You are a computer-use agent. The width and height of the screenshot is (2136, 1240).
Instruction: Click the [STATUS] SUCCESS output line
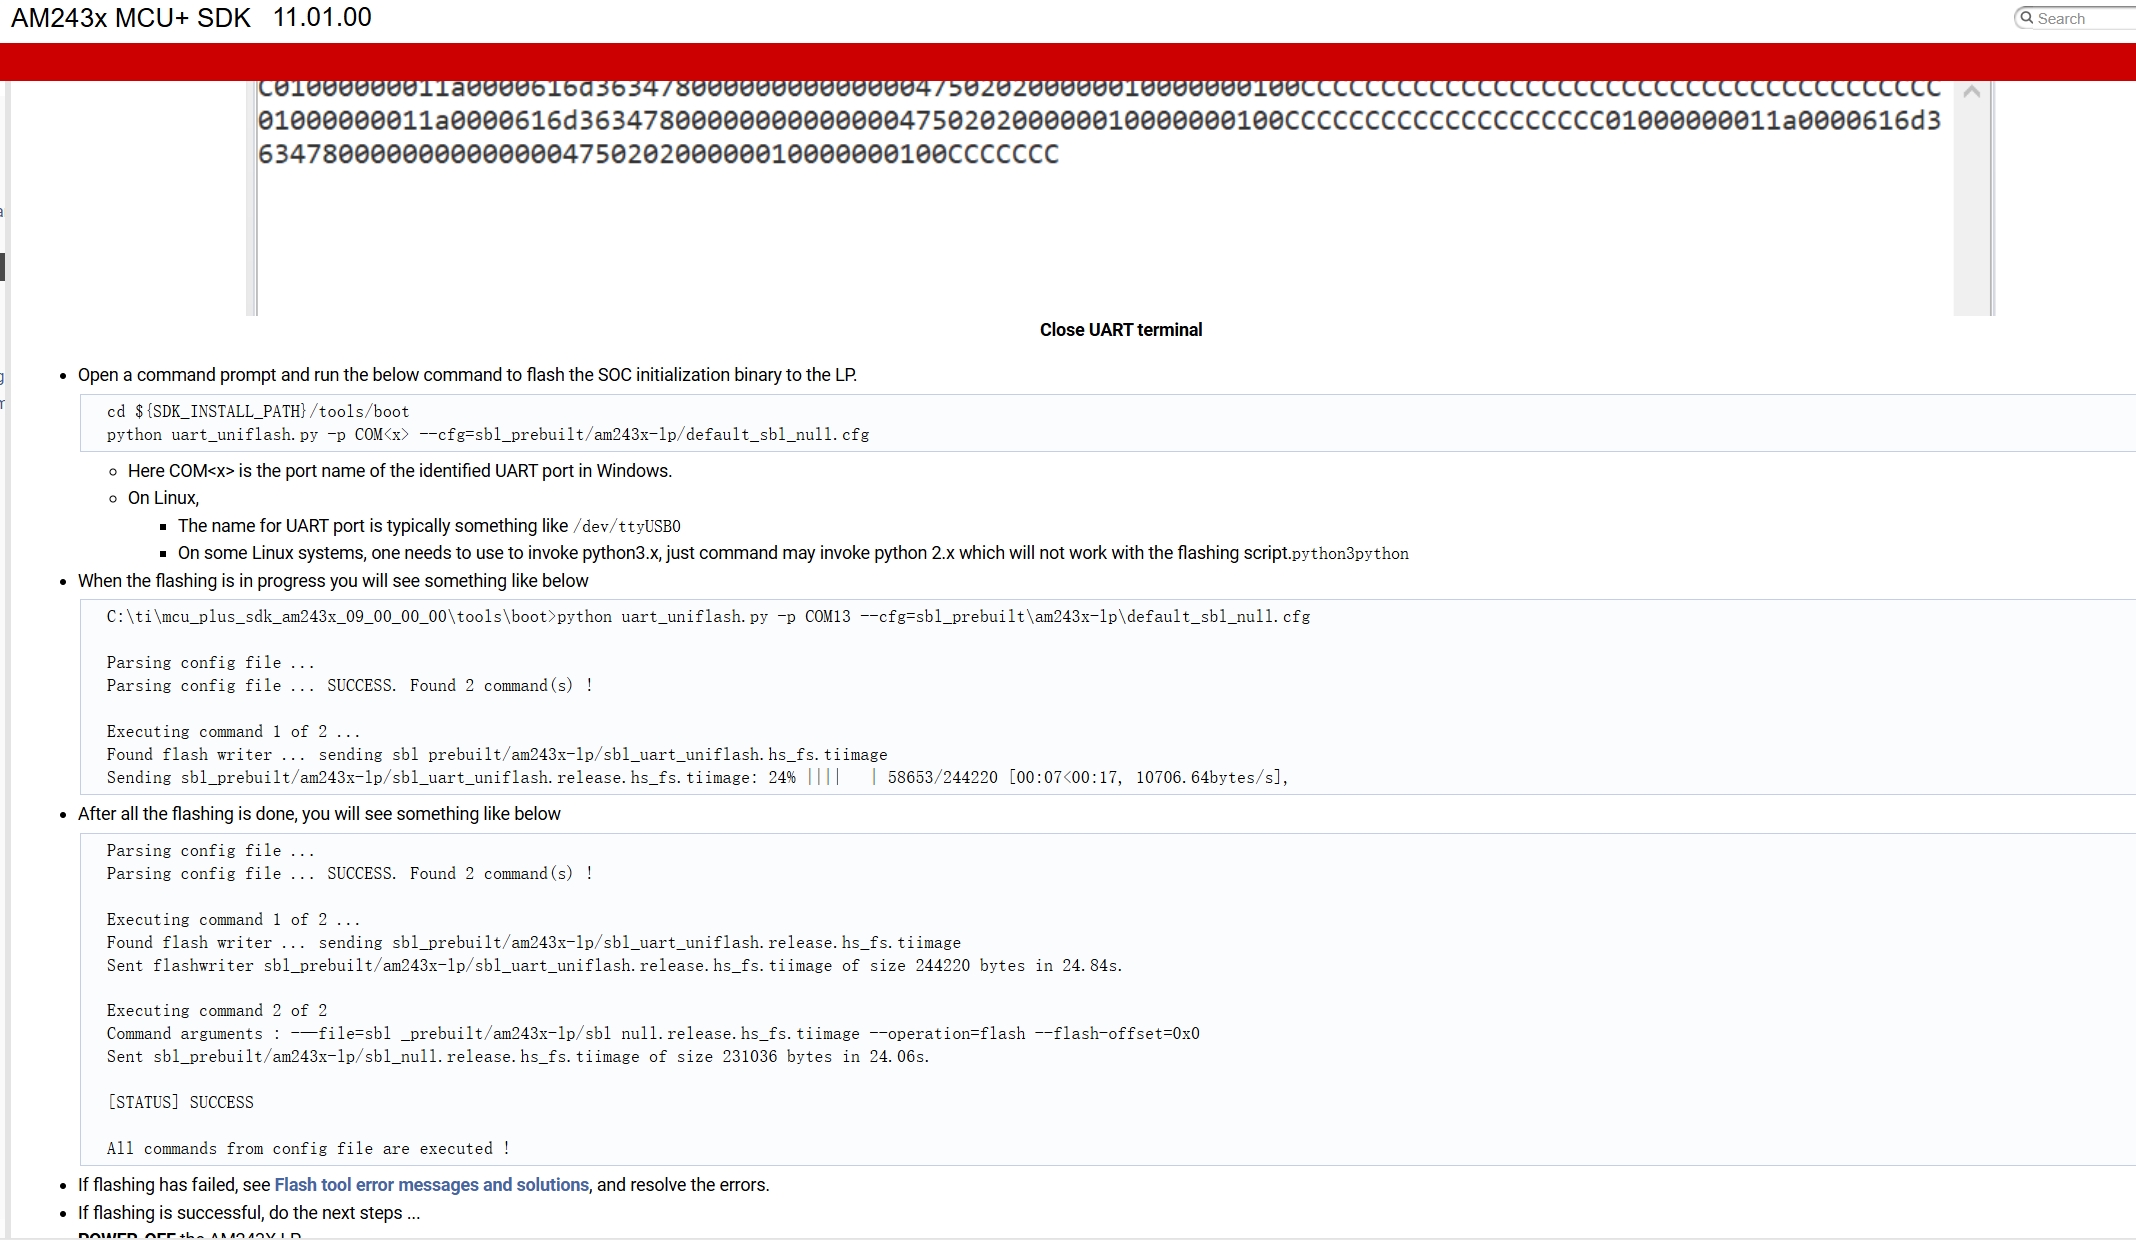pyautogui.click(x=180, y=1103)
